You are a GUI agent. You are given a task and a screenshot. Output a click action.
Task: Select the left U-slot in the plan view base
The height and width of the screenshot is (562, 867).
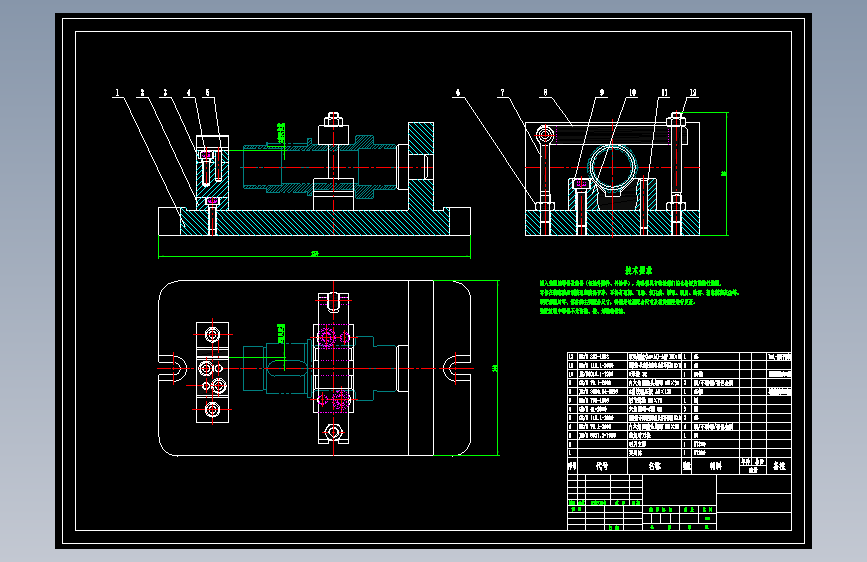pyautogui.click(x=173, y=368)
